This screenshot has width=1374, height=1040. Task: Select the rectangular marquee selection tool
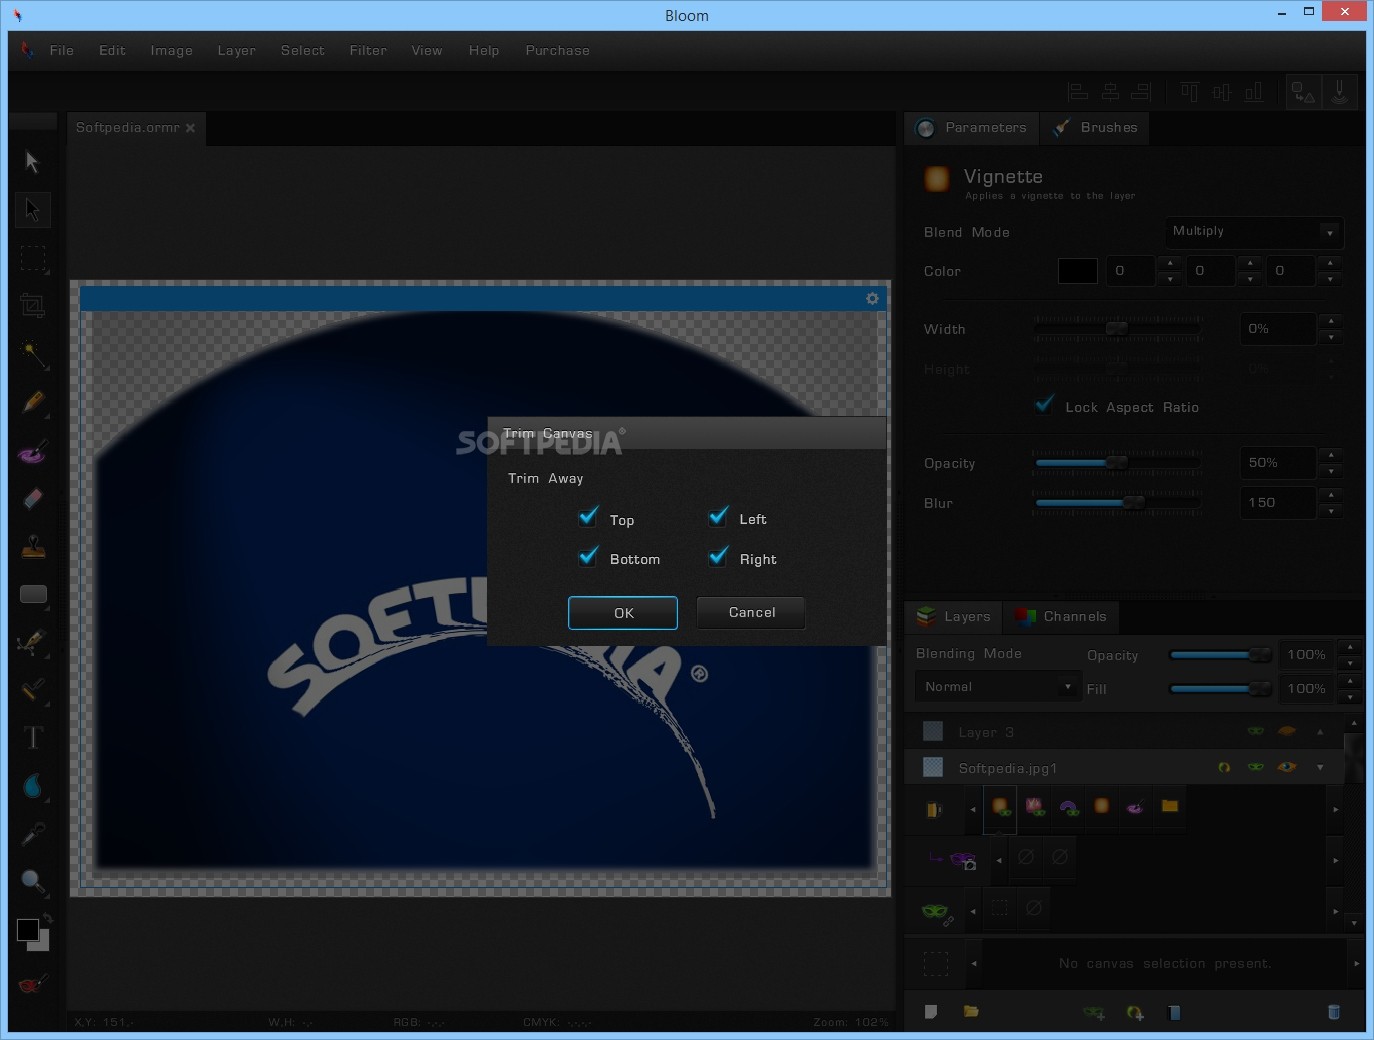pos(33,258)
